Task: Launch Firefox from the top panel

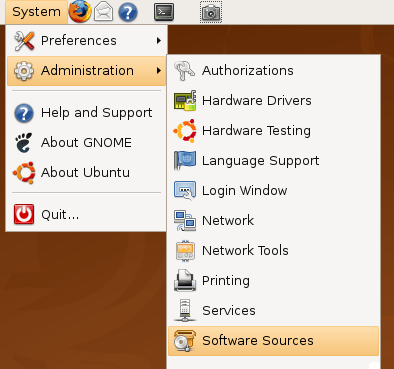Action: (x=80, y=12)
